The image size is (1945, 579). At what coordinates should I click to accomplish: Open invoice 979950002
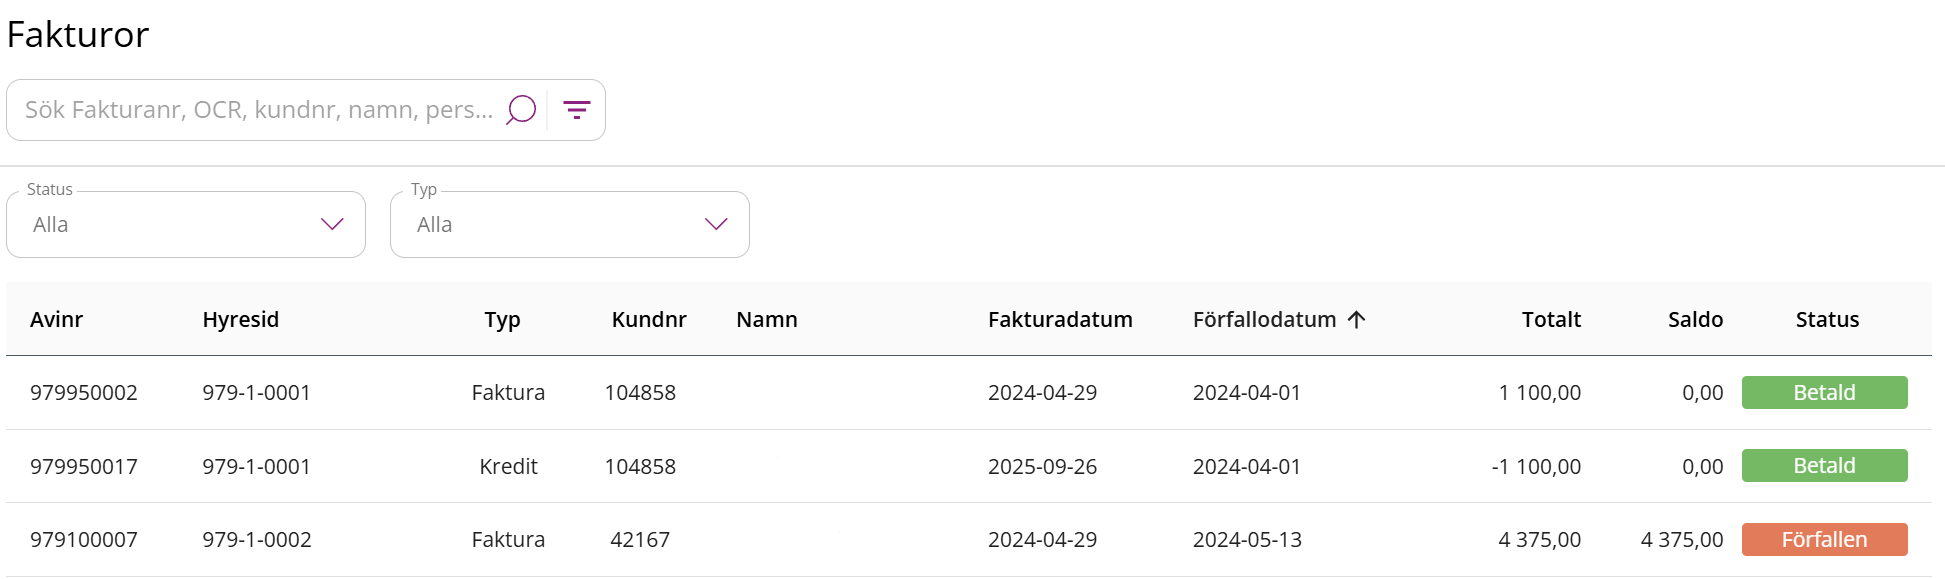click(84, 393)
